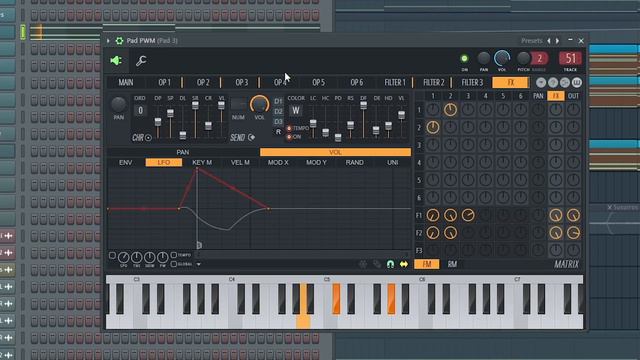The image size is (640, 360).
Task: Select the R reverb button
Action: [278, 131]
